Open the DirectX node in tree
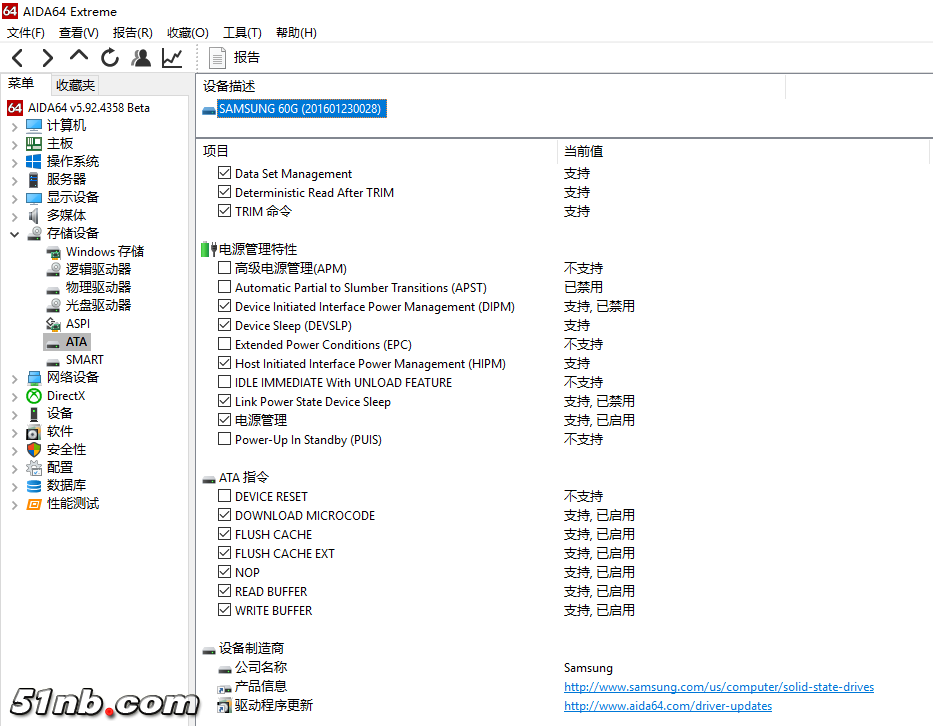The width and height of the screenshot is (933, 726). pos(65,395)
